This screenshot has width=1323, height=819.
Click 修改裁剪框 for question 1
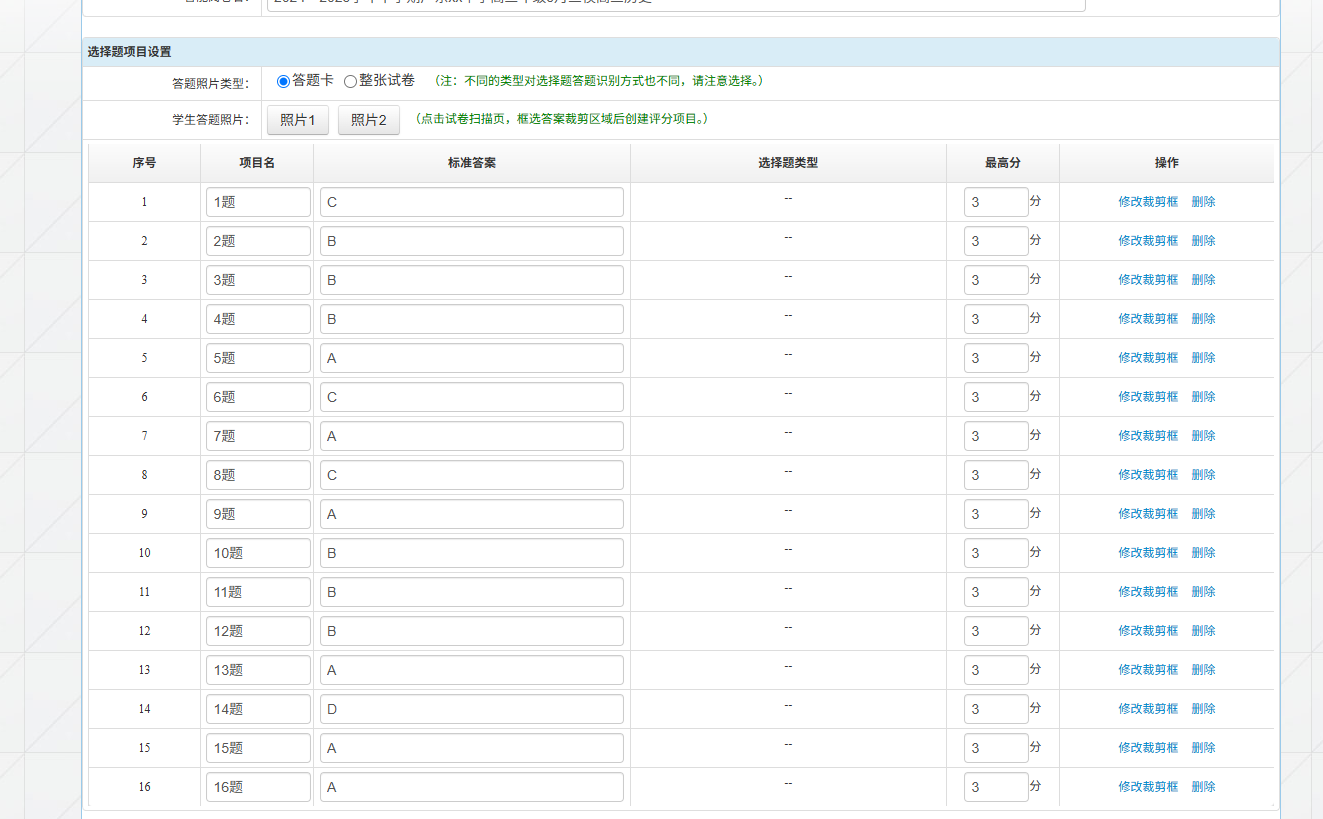pos(1148,202)
